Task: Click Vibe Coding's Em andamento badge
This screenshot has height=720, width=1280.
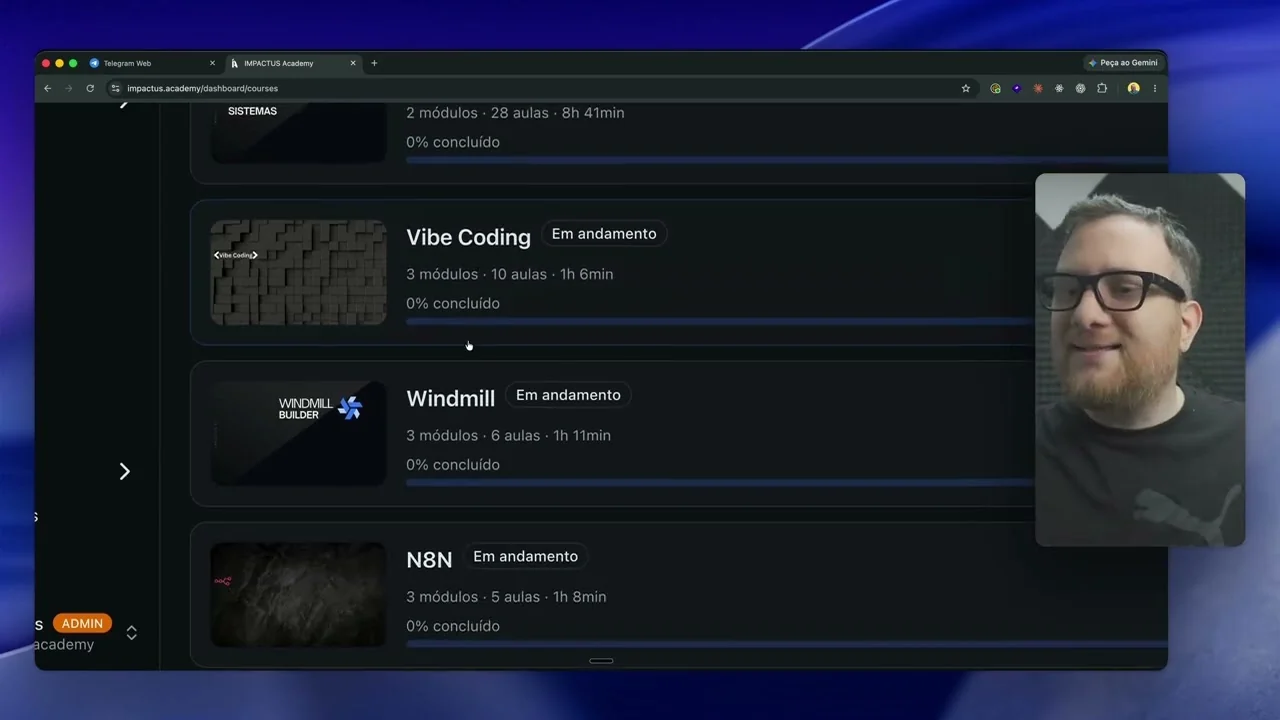Action: 604,234
